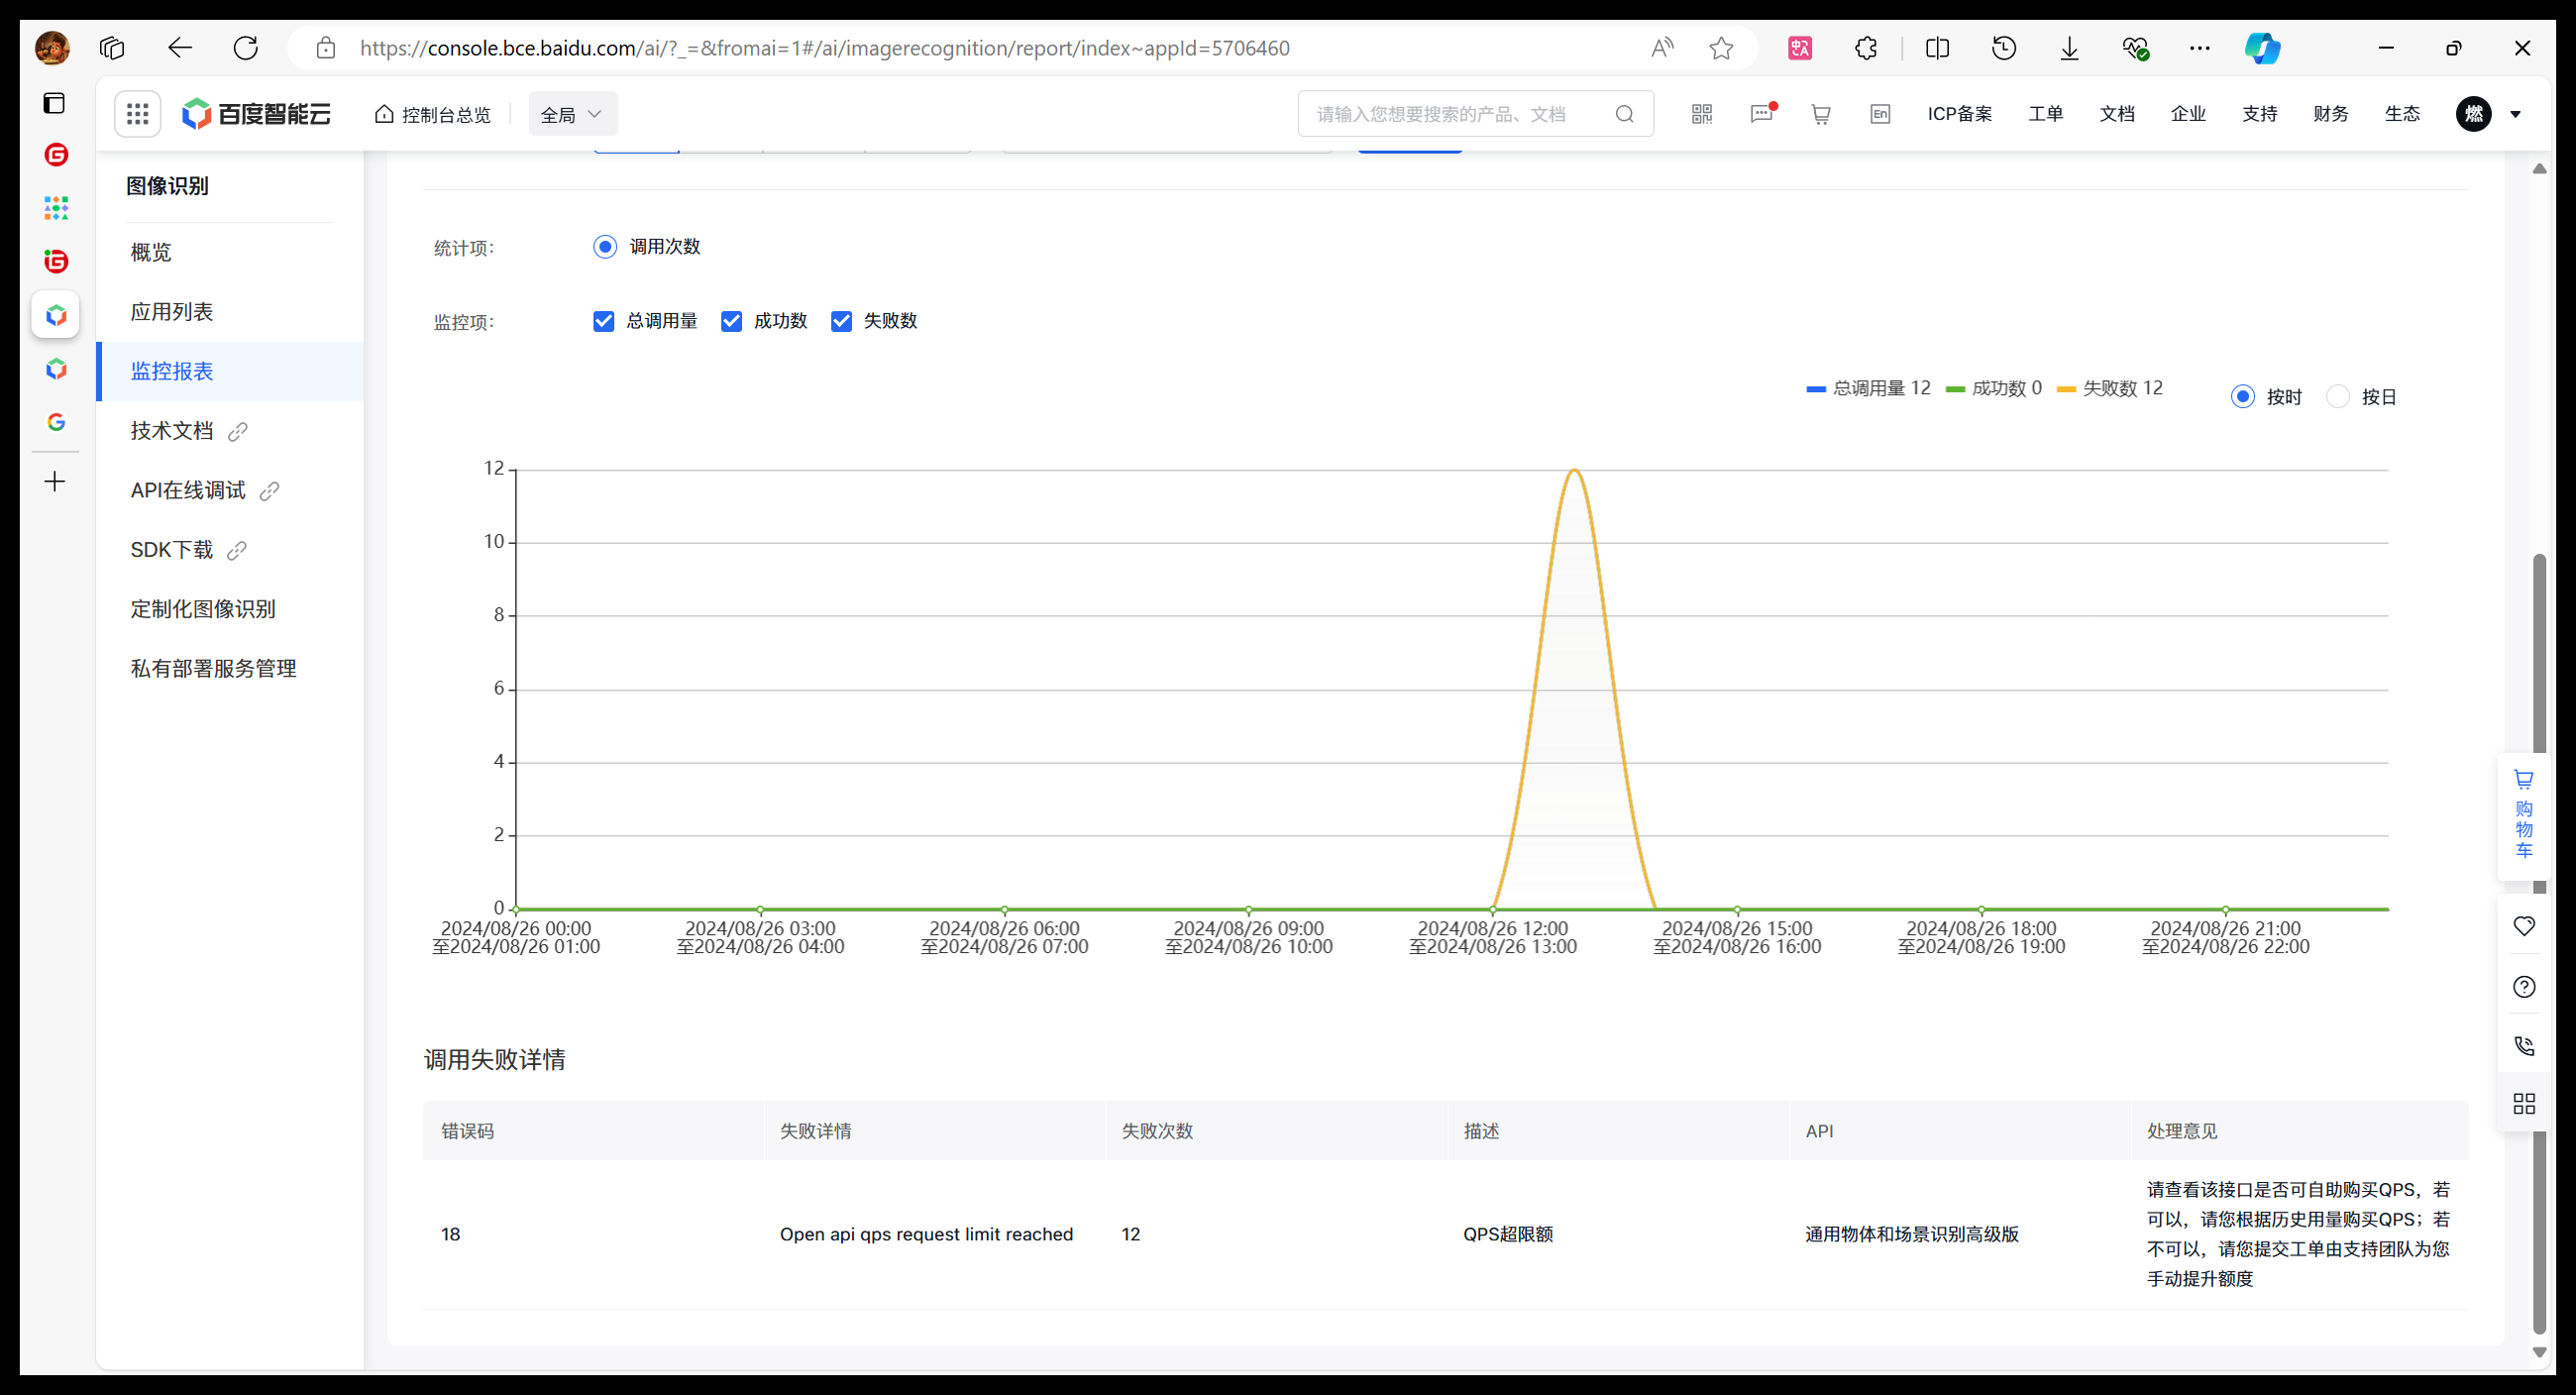
Task: Toggle the 总调用量 12 legend item
Action: click(x=1868, y=388)
